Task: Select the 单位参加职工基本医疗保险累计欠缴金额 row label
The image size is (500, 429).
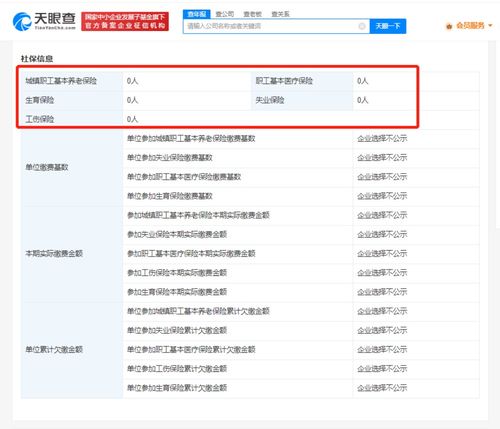Action: [x=191, y=350]
